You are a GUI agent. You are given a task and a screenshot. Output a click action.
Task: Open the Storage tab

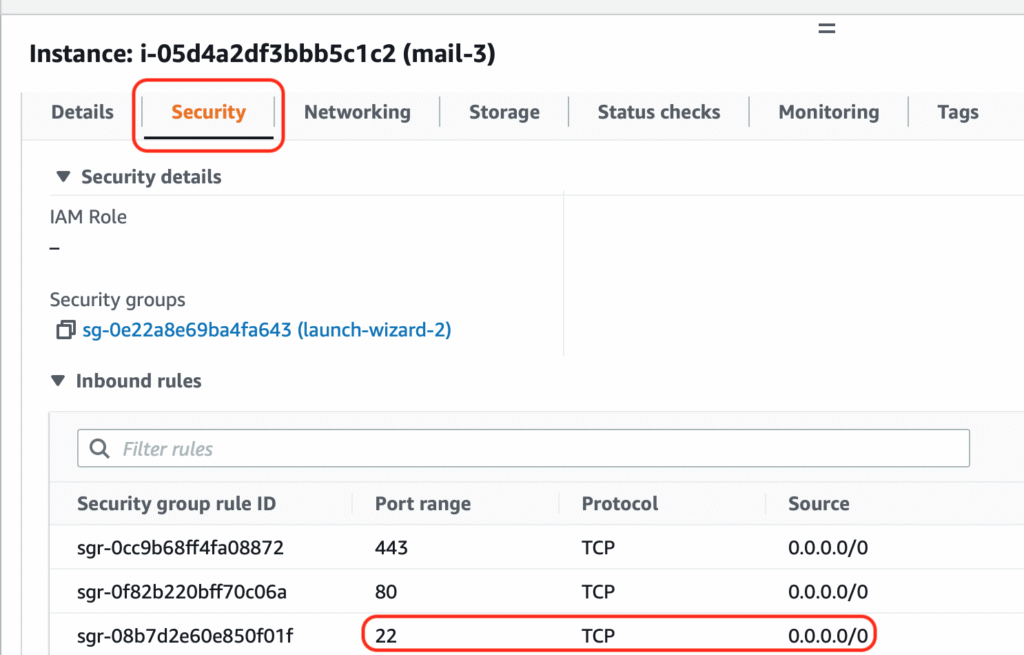(504, 112)
